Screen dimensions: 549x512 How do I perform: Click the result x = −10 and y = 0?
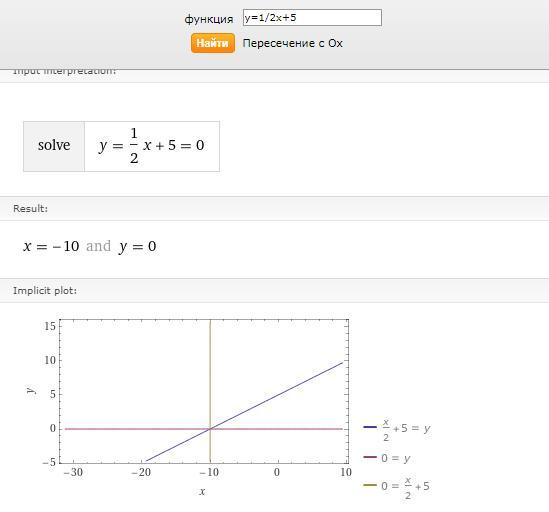click(x=90, y=246)
